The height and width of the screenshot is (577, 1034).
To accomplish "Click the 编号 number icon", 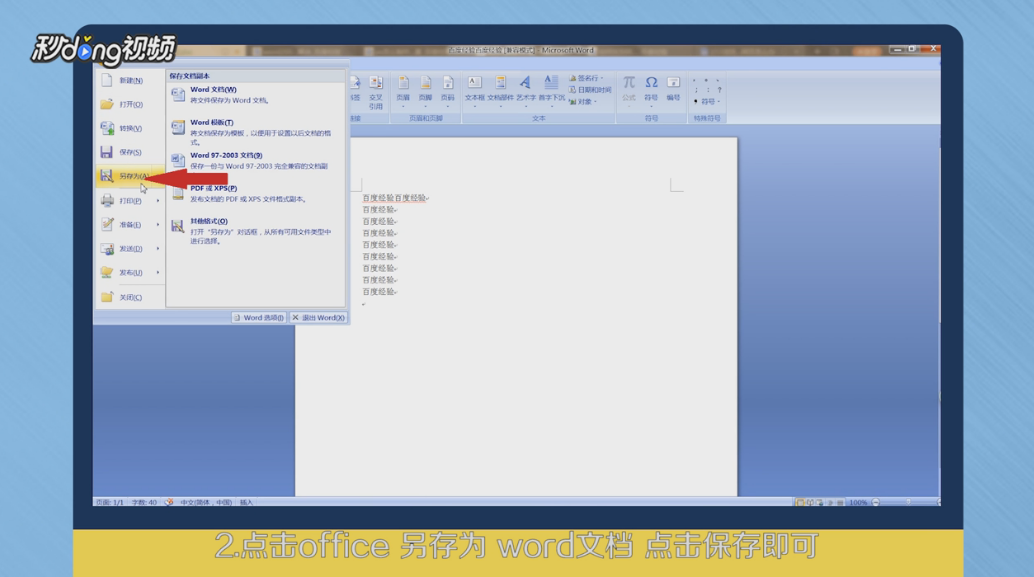I will point(673,82).
